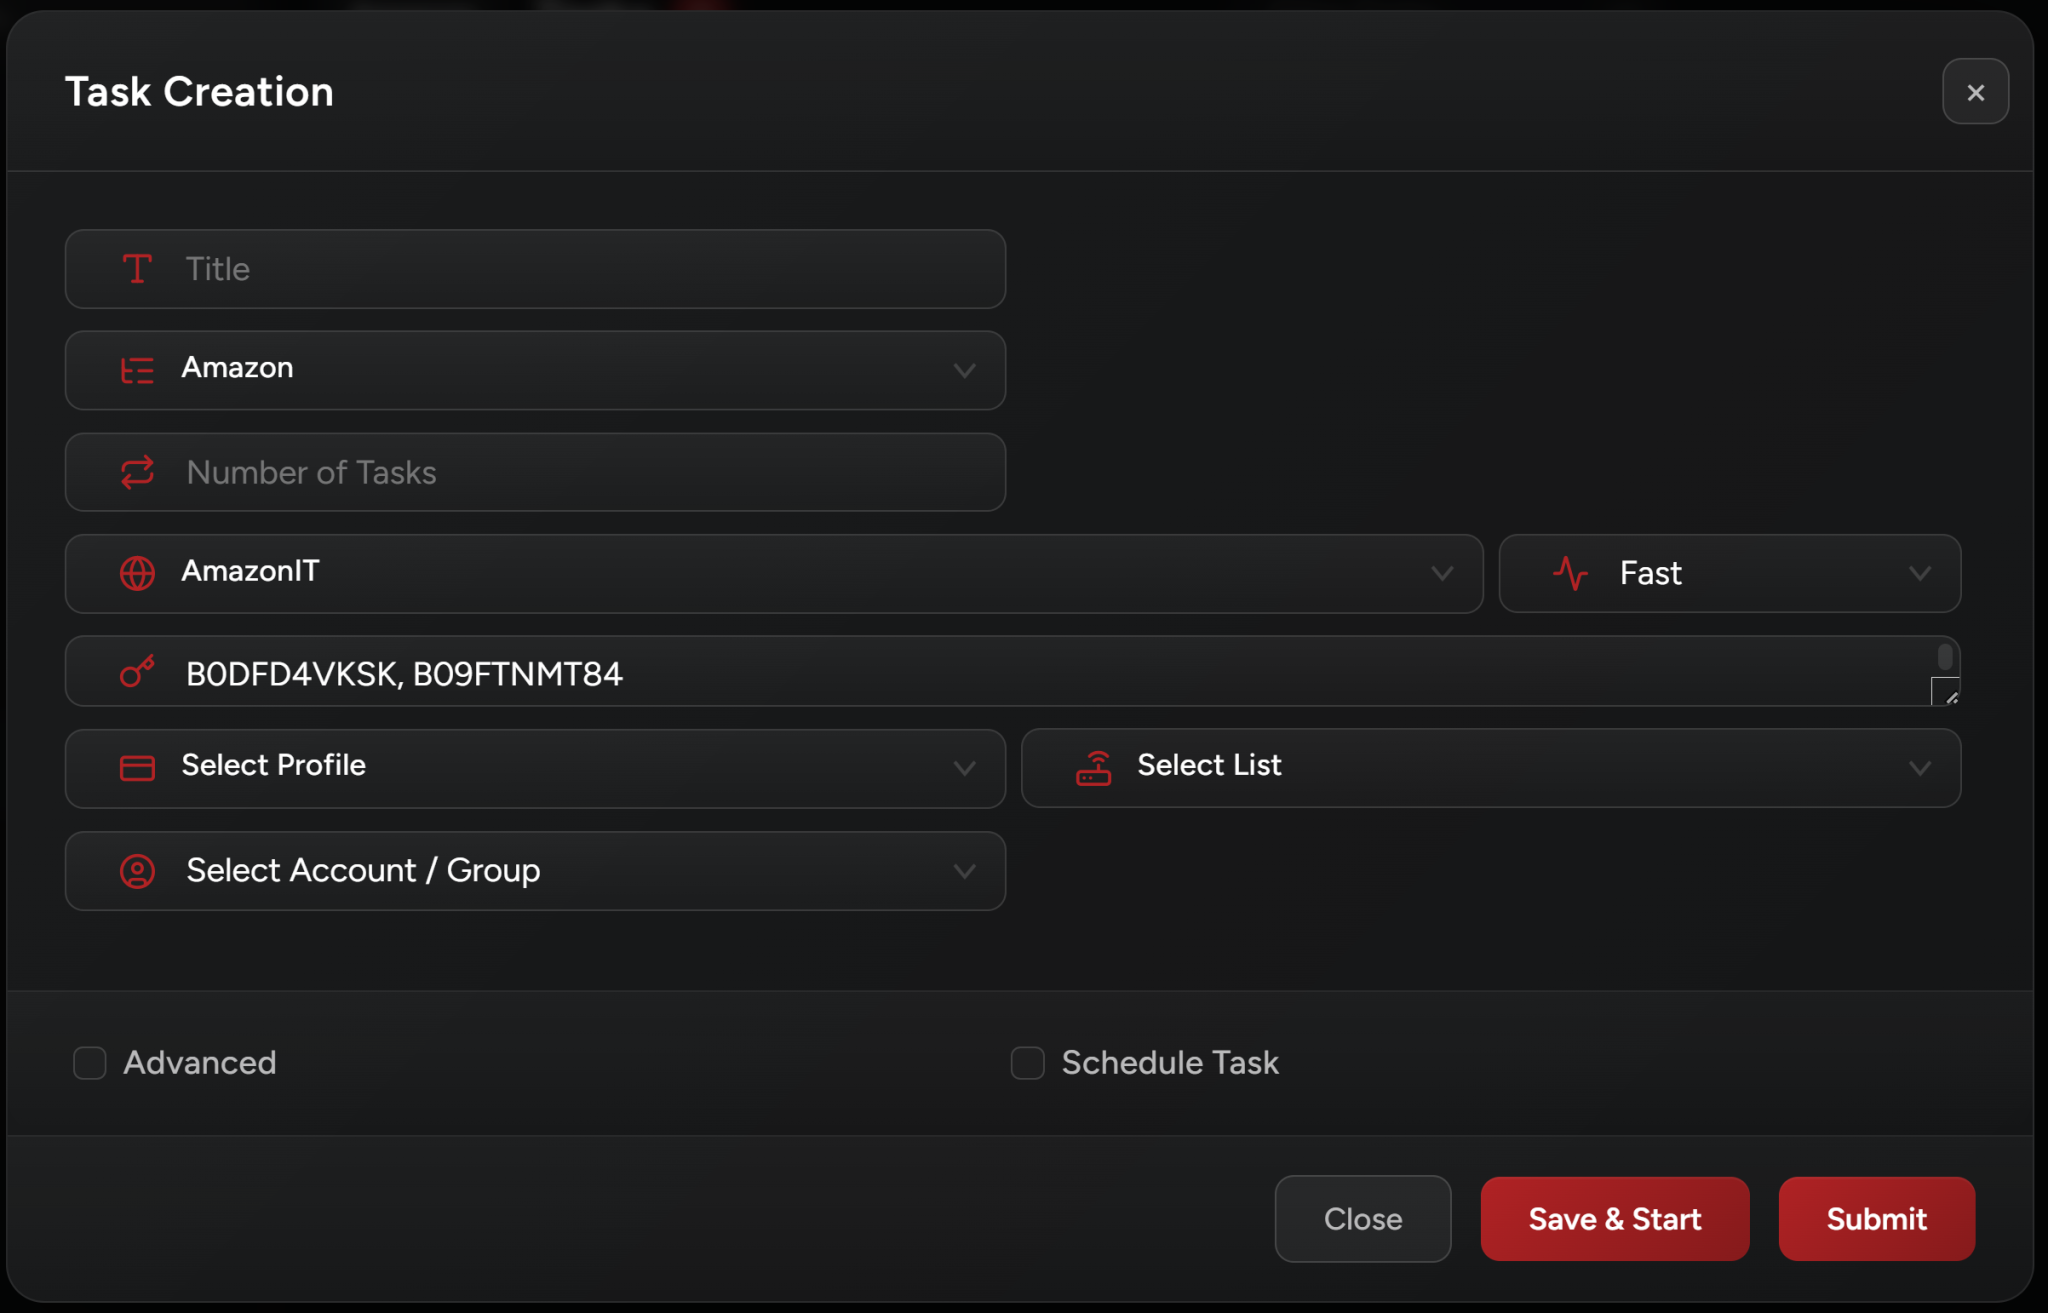Enable the Advanced checkbox
Image resolution: width=2048 pixels, height=1313 pixels.
coord(90,1063)
